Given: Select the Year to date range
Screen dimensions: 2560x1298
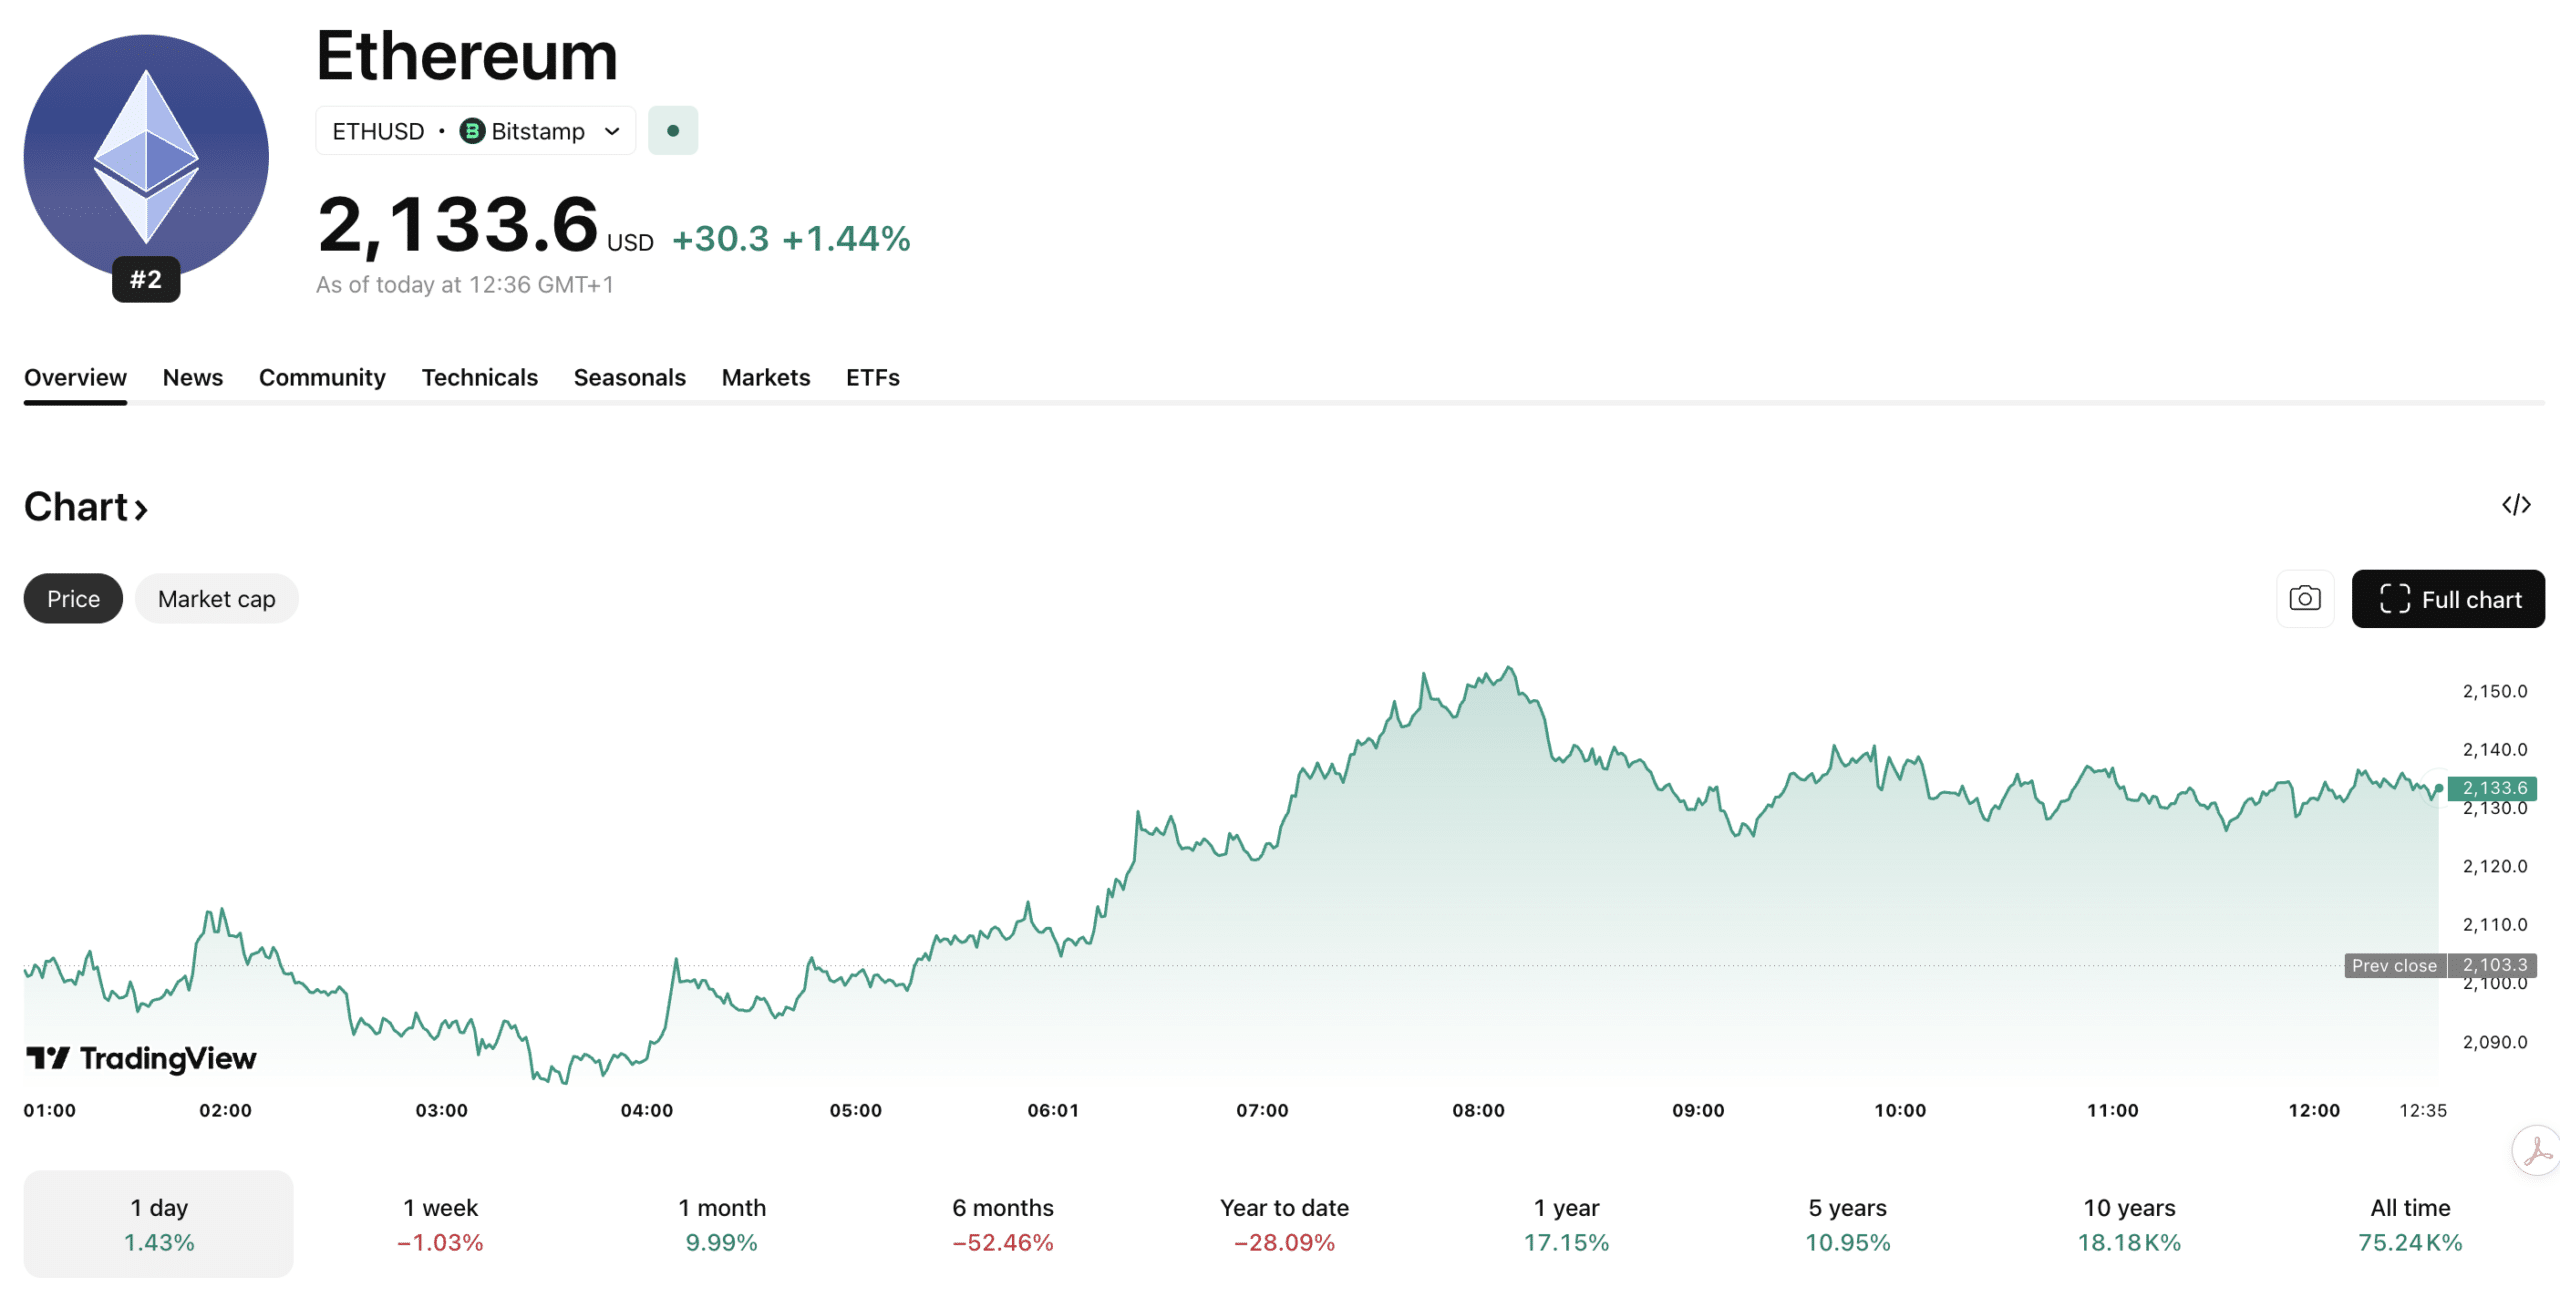Looking at the screenshot, I should point(1285,1224).
